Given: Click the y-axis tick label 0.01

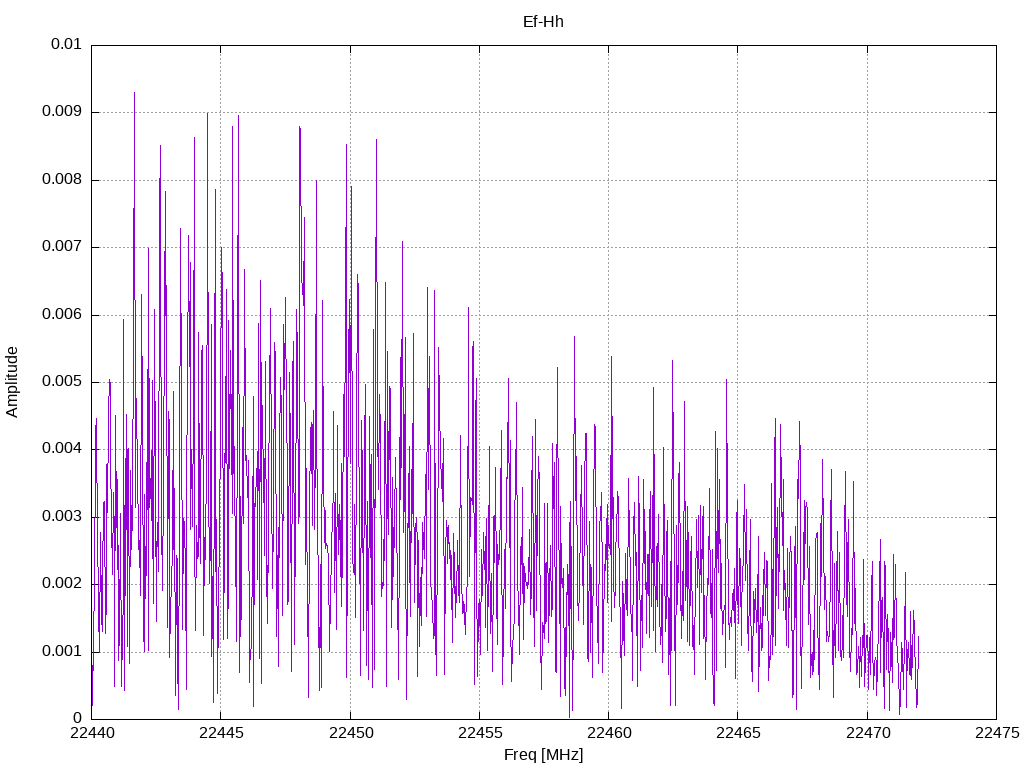Looking at the screenshot, I should pyautogui.click(x=66, y=44).
